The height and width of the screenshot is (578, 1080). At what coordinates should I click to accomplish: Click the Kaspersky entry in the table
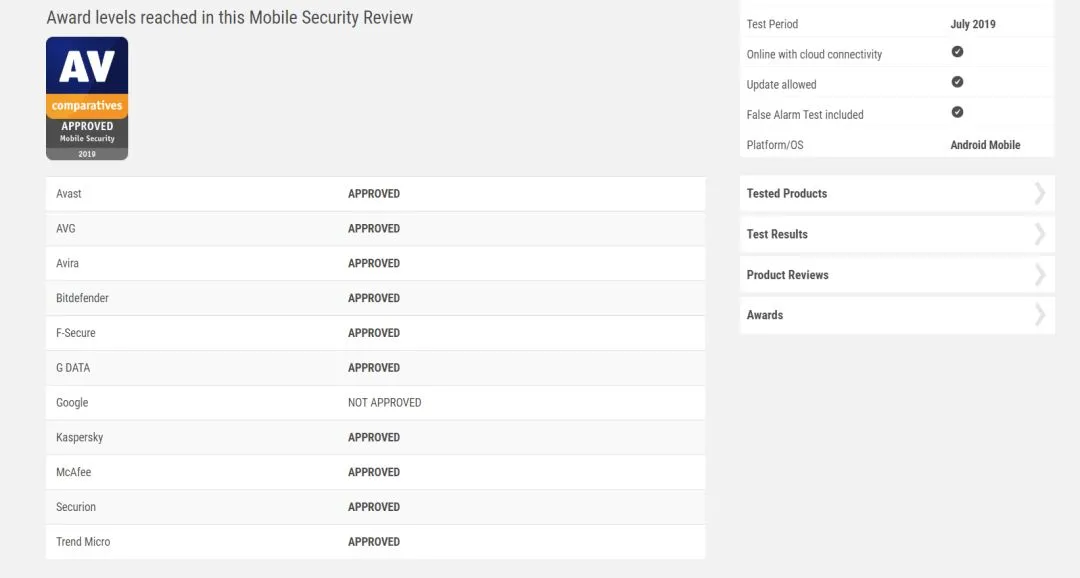[x=79, y=437]
